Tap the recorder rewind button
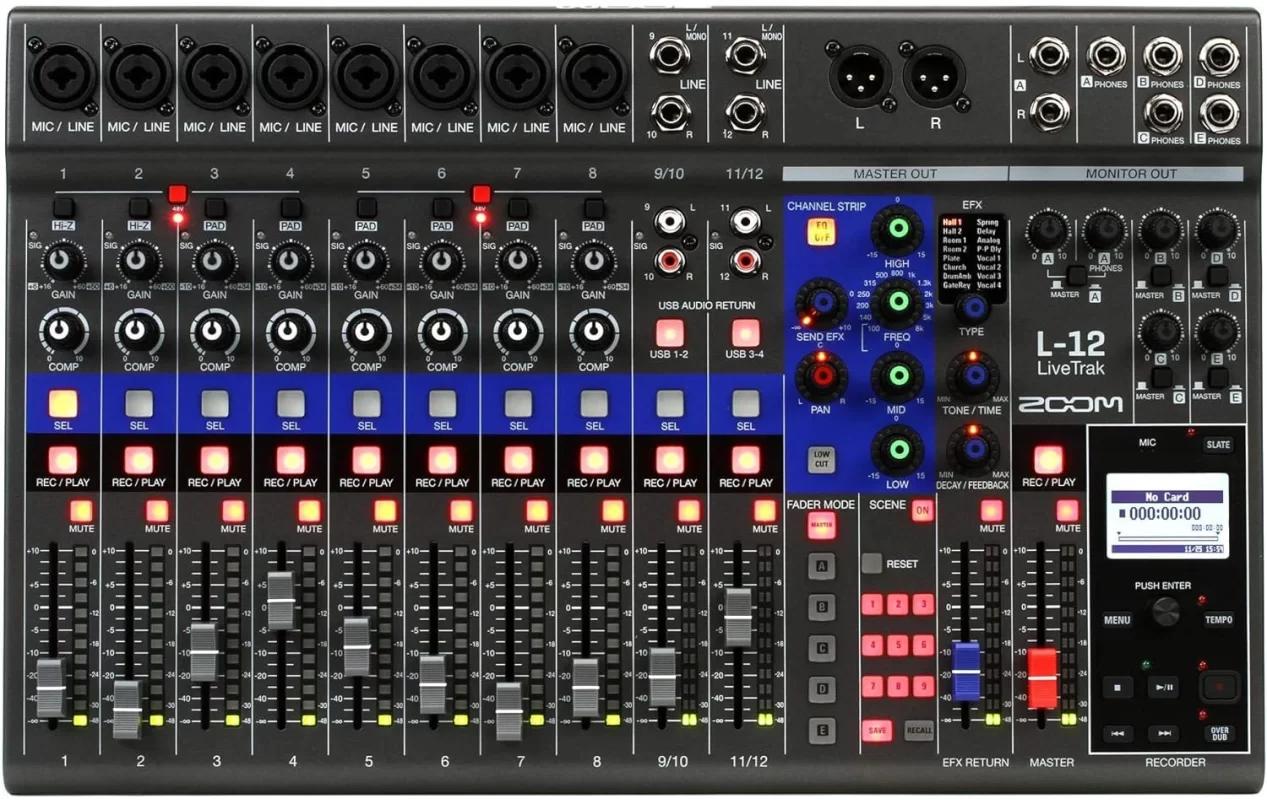Screen dimensions: 1267x800 [1118, 734]
